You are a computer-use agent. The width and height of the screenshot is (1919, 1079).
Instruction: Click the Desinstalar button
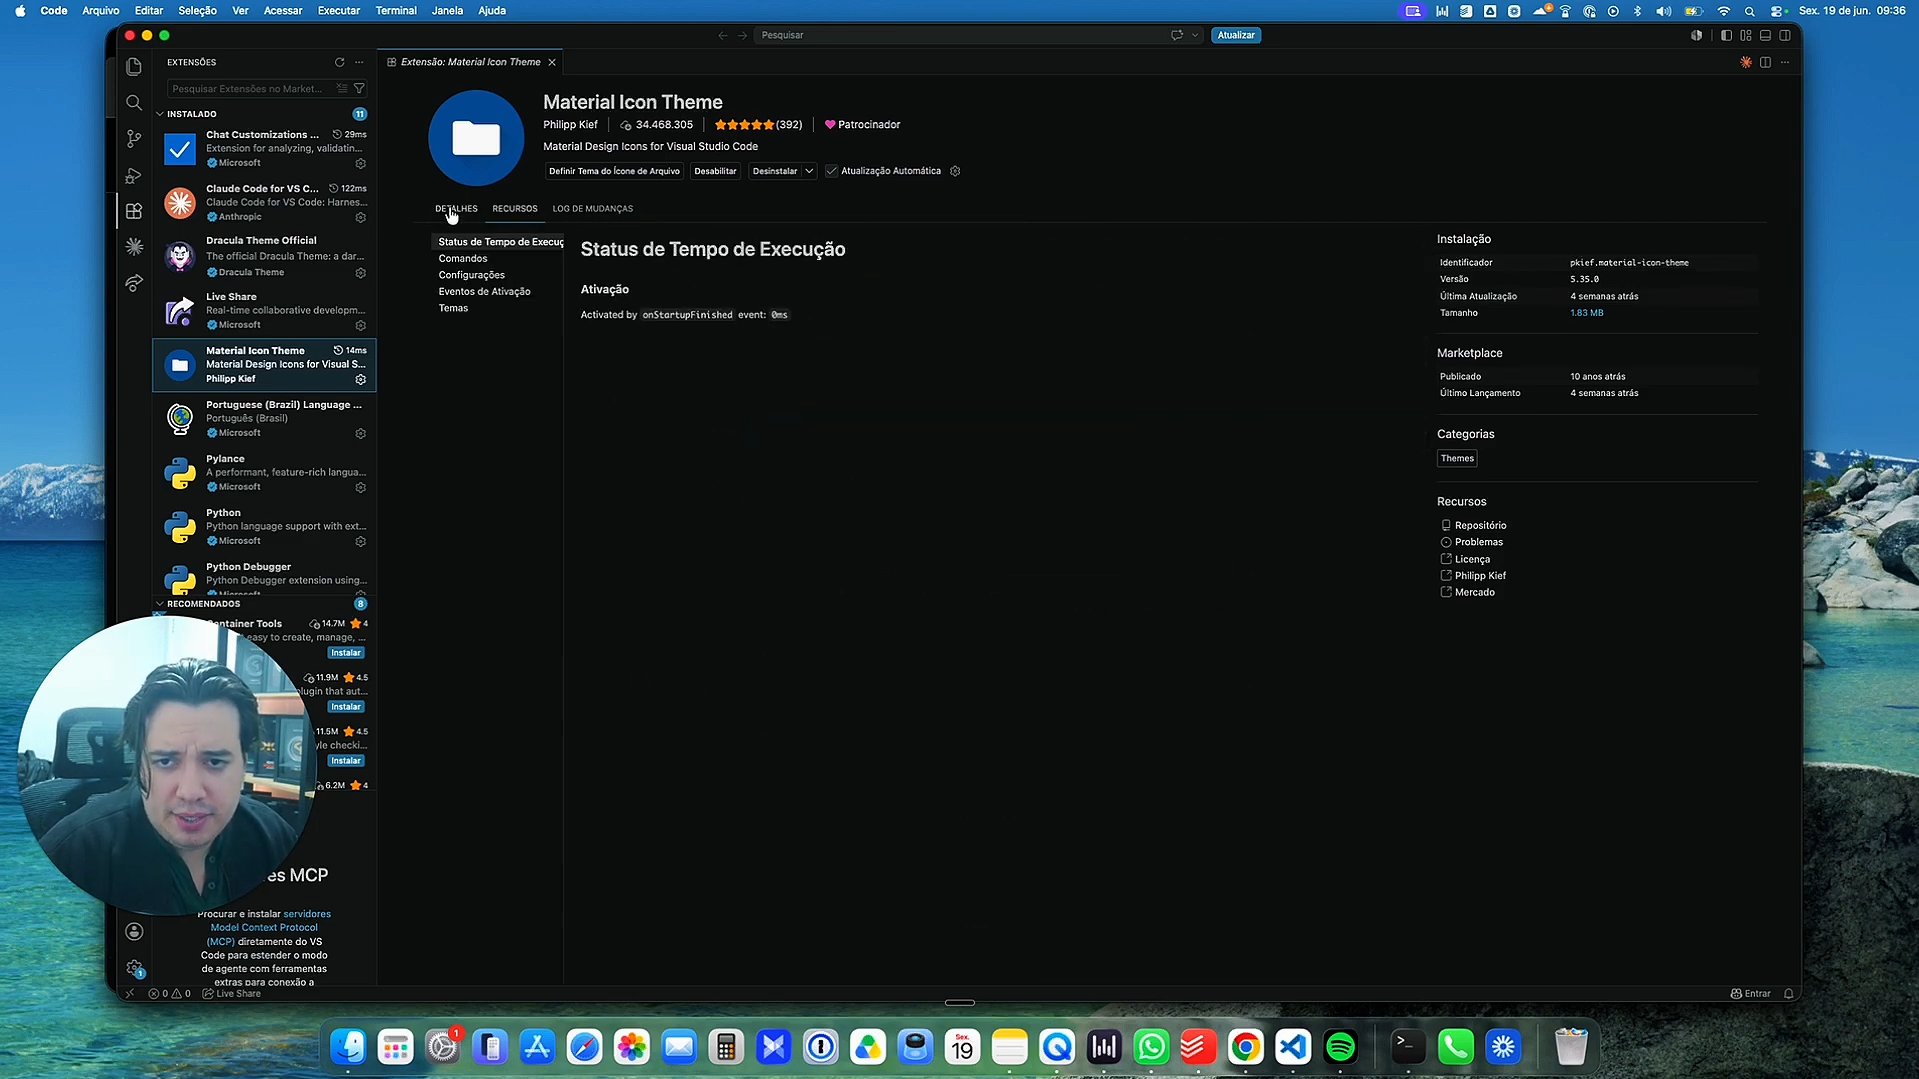[775, 171]
